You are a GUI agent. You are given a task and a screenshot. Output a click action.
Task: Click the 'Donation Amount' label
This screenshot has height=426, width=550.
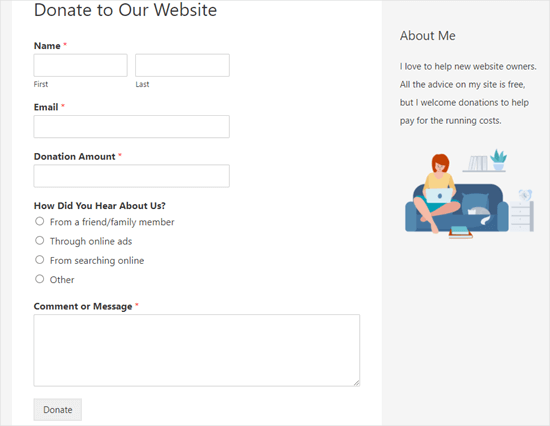74,157
